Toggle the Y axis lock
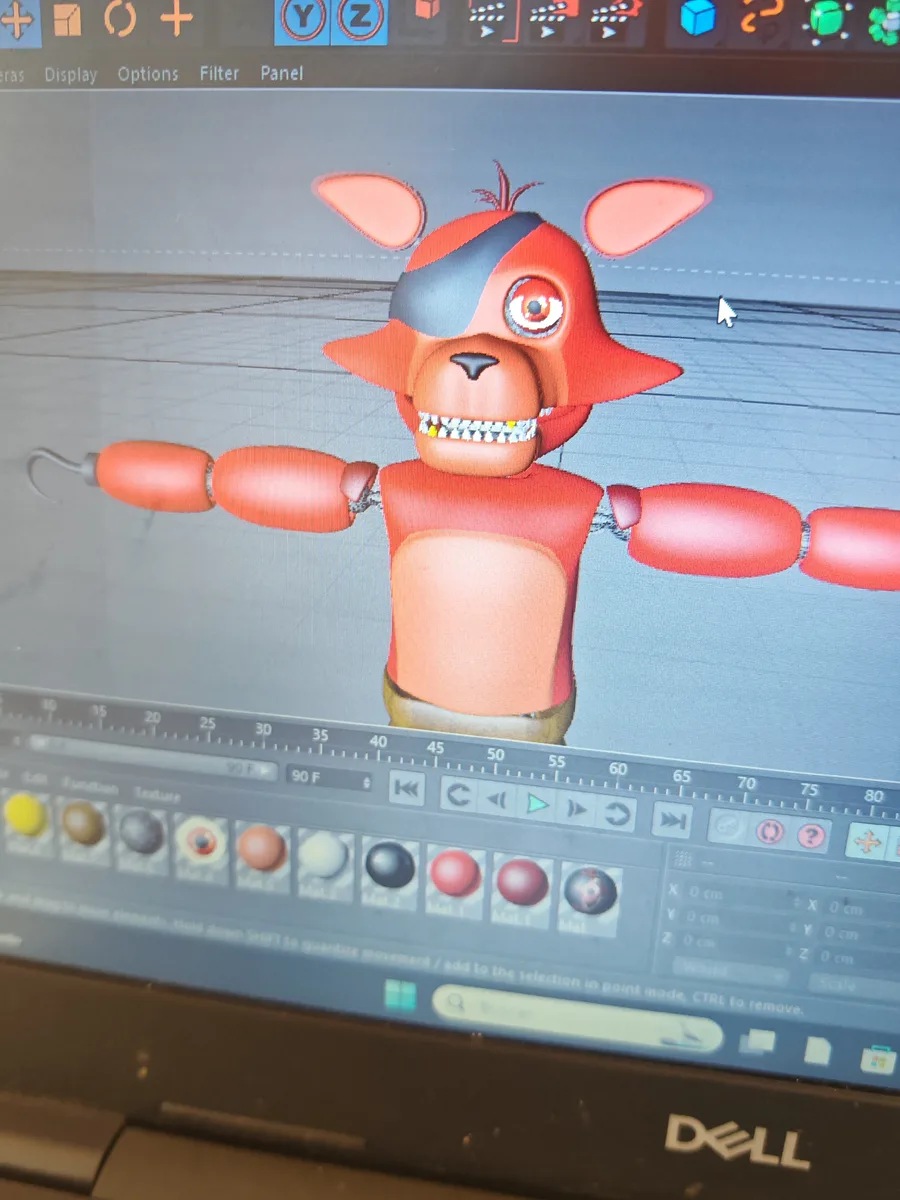The width and height of the screenshot is (900, 1200). [x=301, y=19]
